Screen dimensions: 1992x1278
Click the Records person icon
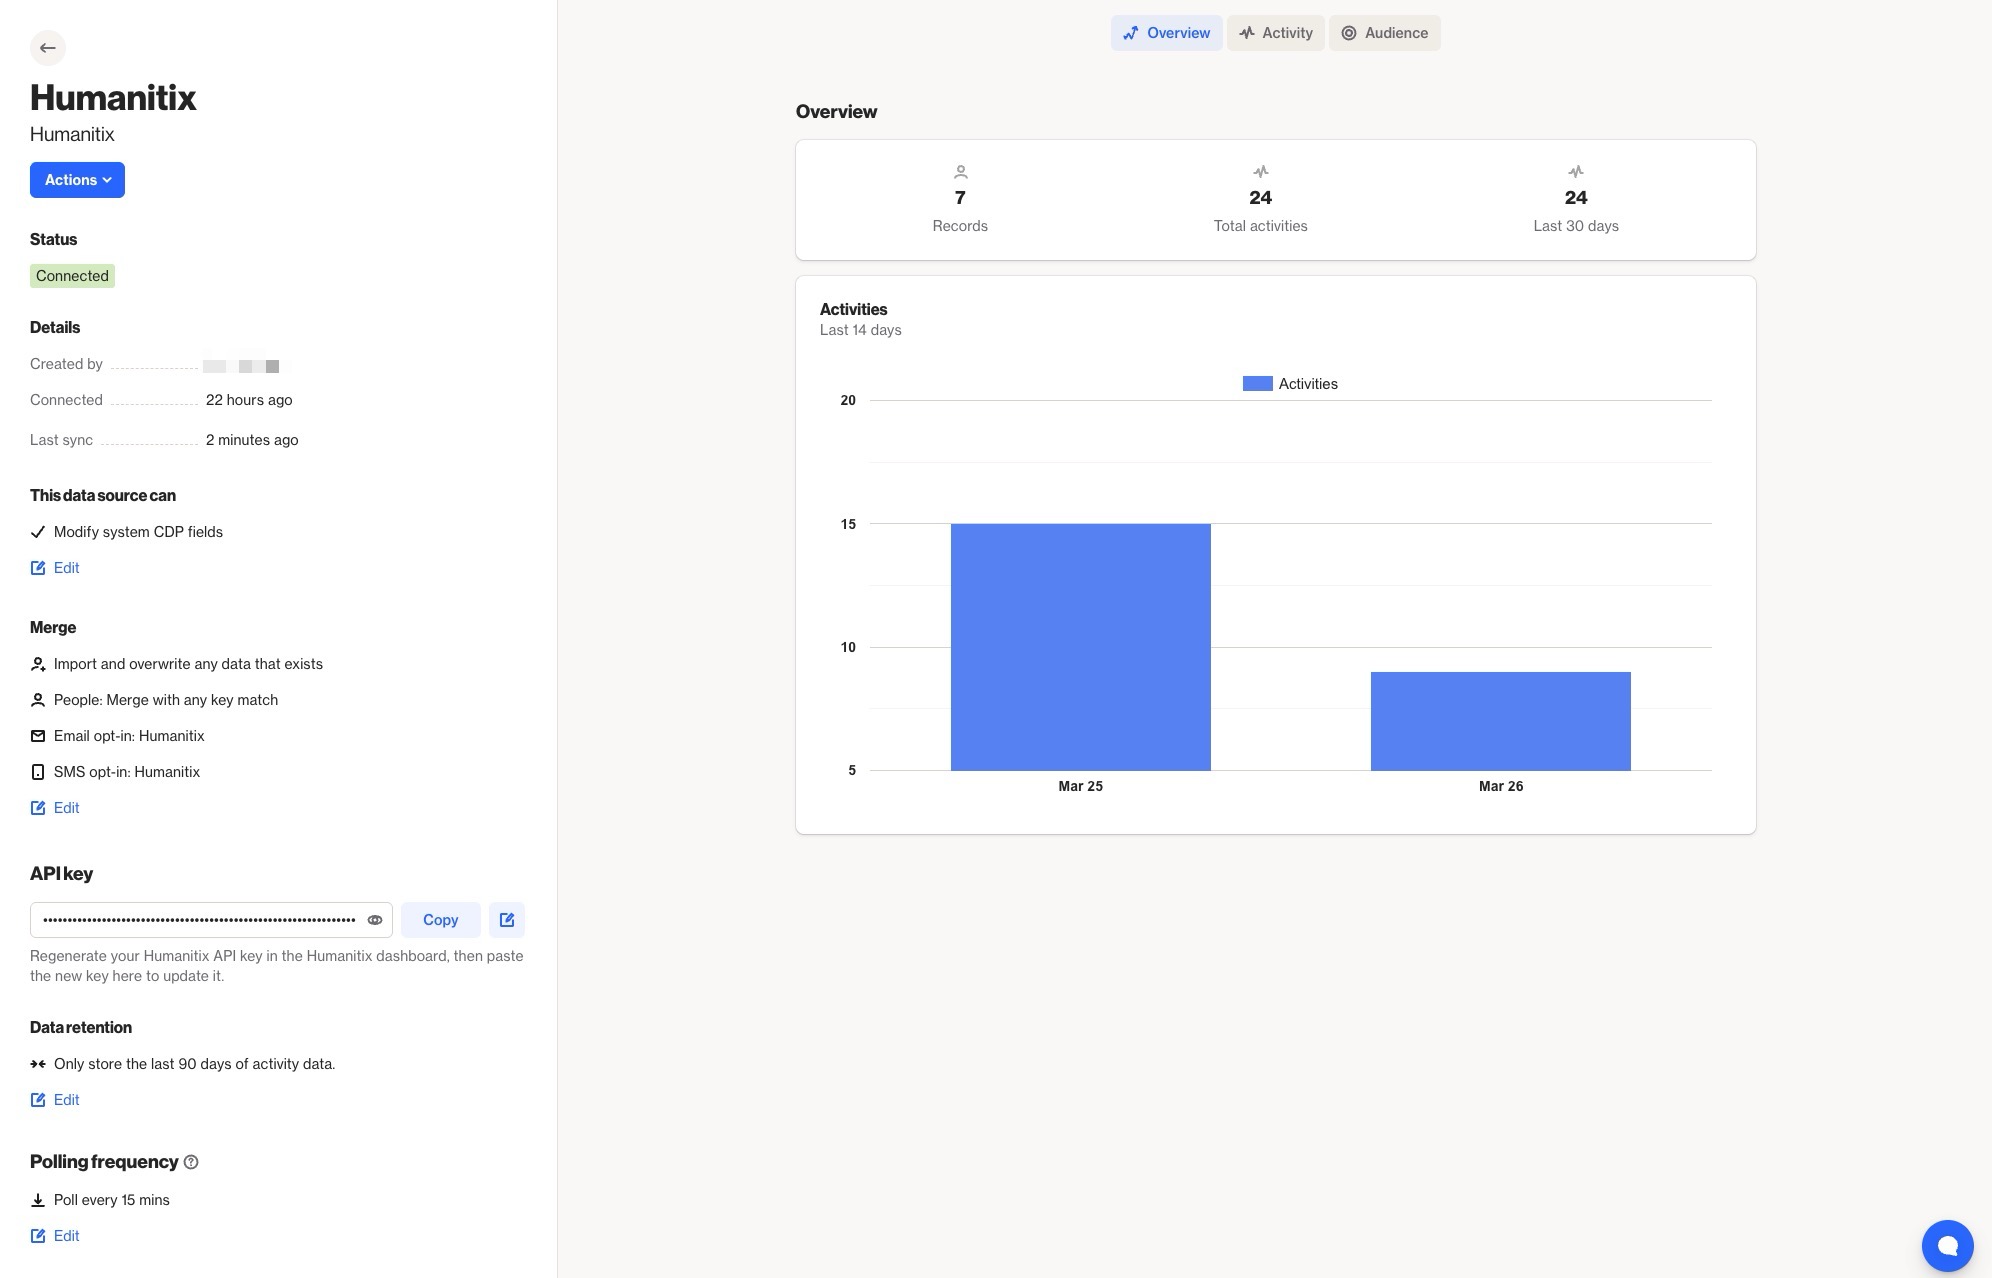(x=960, y=172)
